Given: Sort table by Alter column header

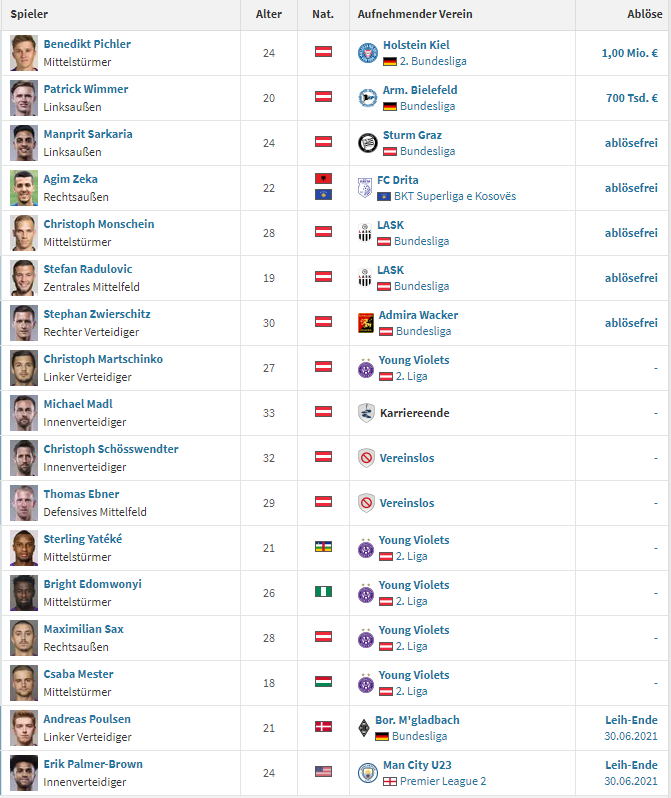Looking at the screenshot, I should (269, 14).
